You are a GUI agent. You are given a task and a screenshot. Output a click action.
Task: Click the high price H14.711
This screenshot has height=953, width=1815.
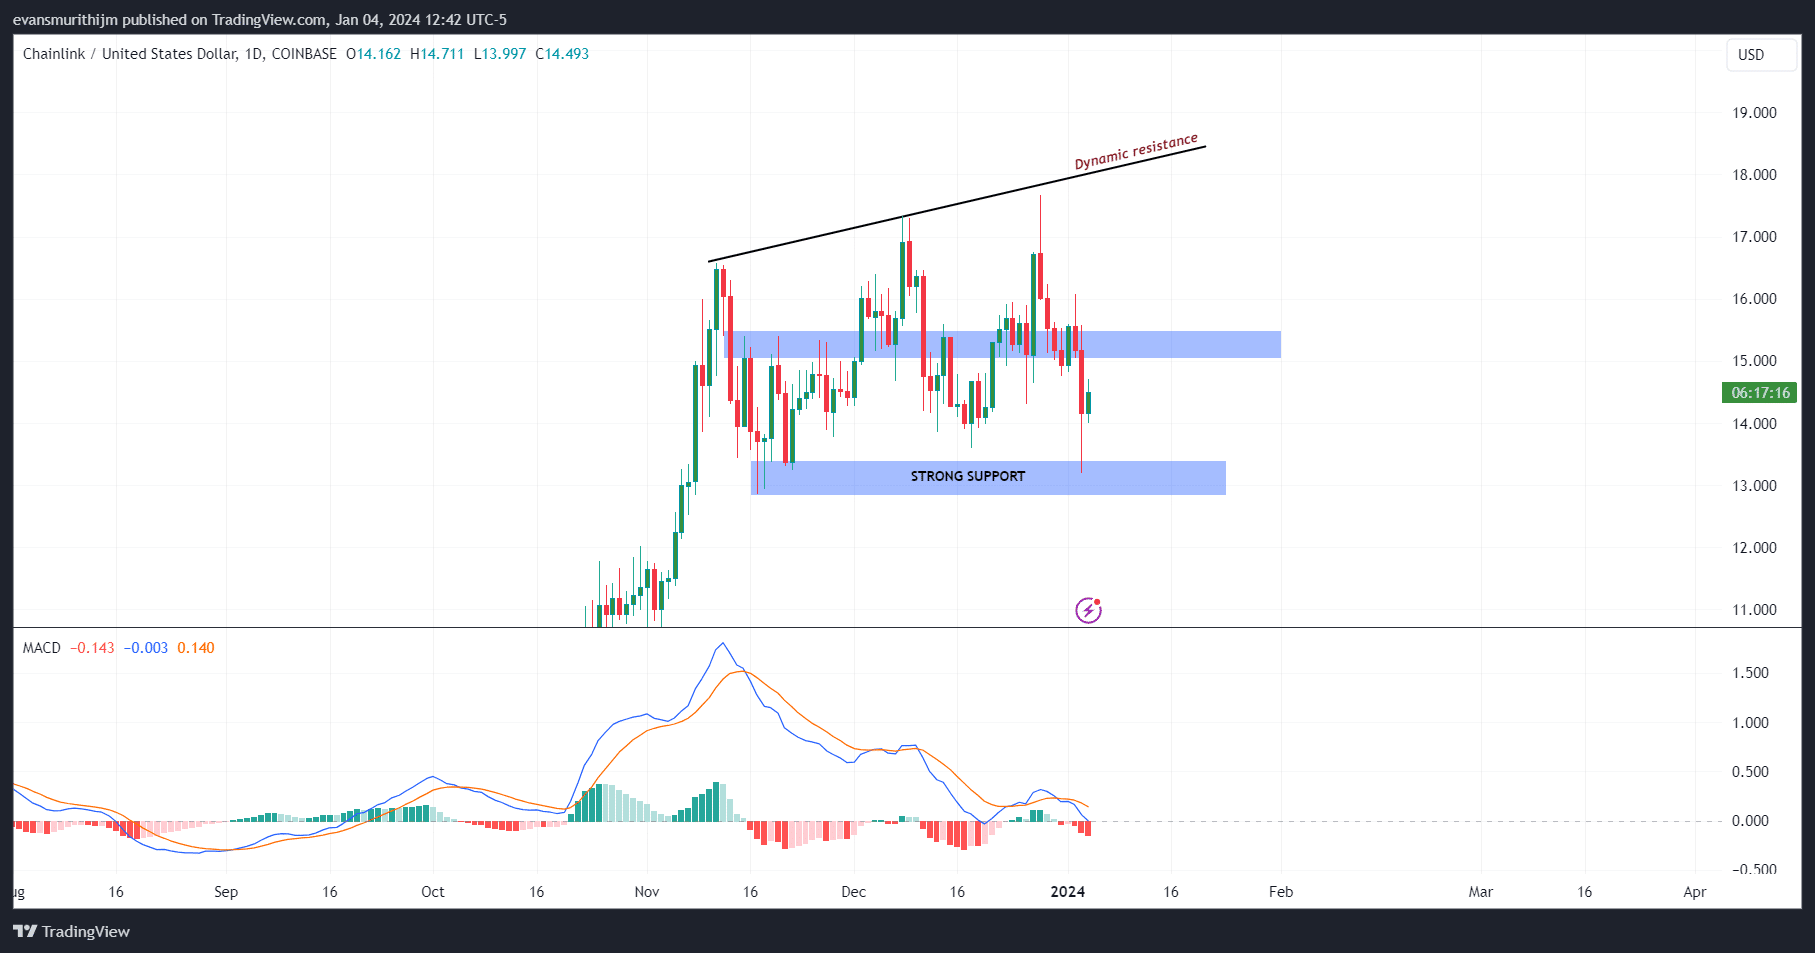[437, 54]
